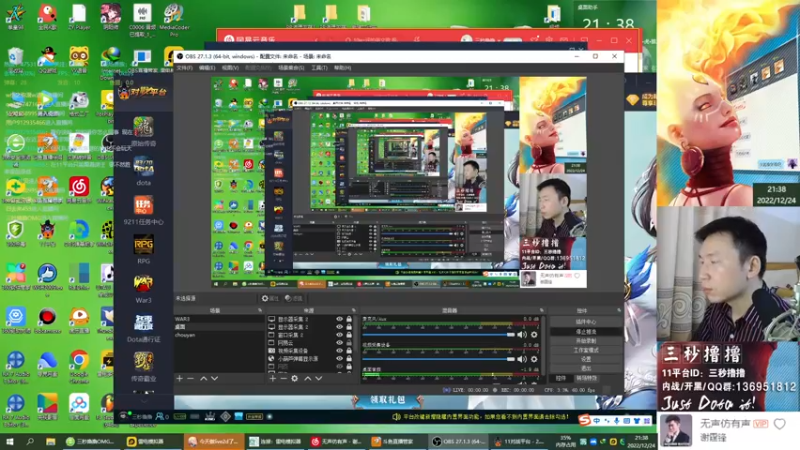Click the 退出 button in OBS controls
Screen dimensions: 800x450
(586, 368)
